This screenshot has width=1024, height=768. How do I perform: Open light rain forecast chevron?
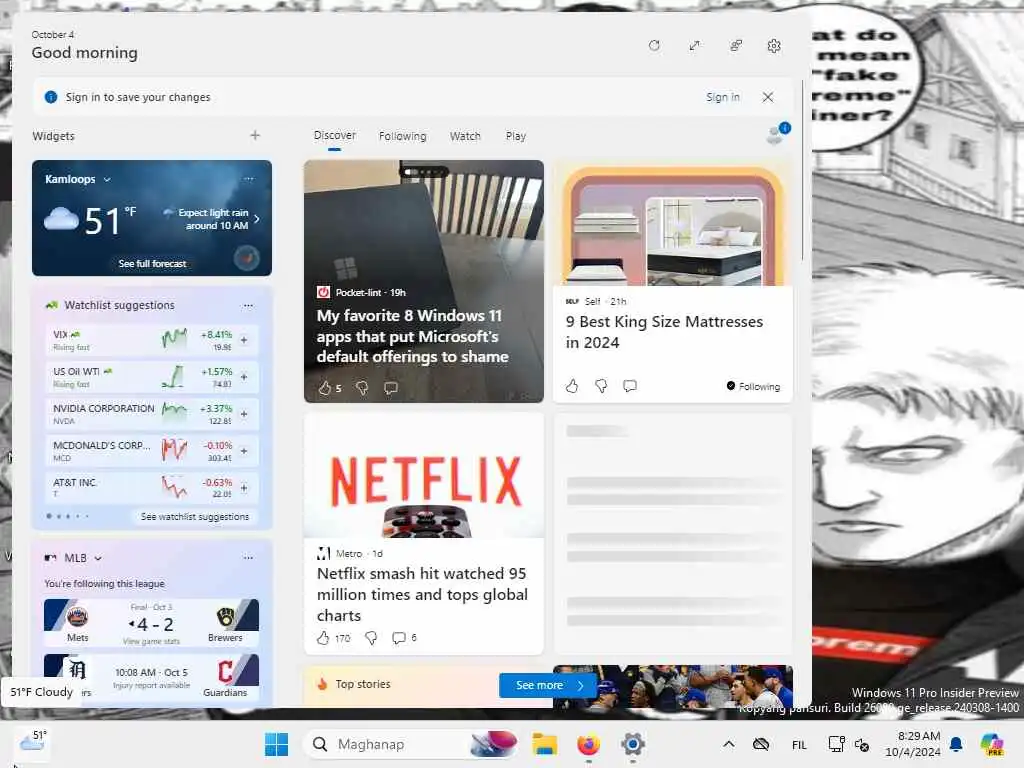pyautogui.click(x=257, y=219)
